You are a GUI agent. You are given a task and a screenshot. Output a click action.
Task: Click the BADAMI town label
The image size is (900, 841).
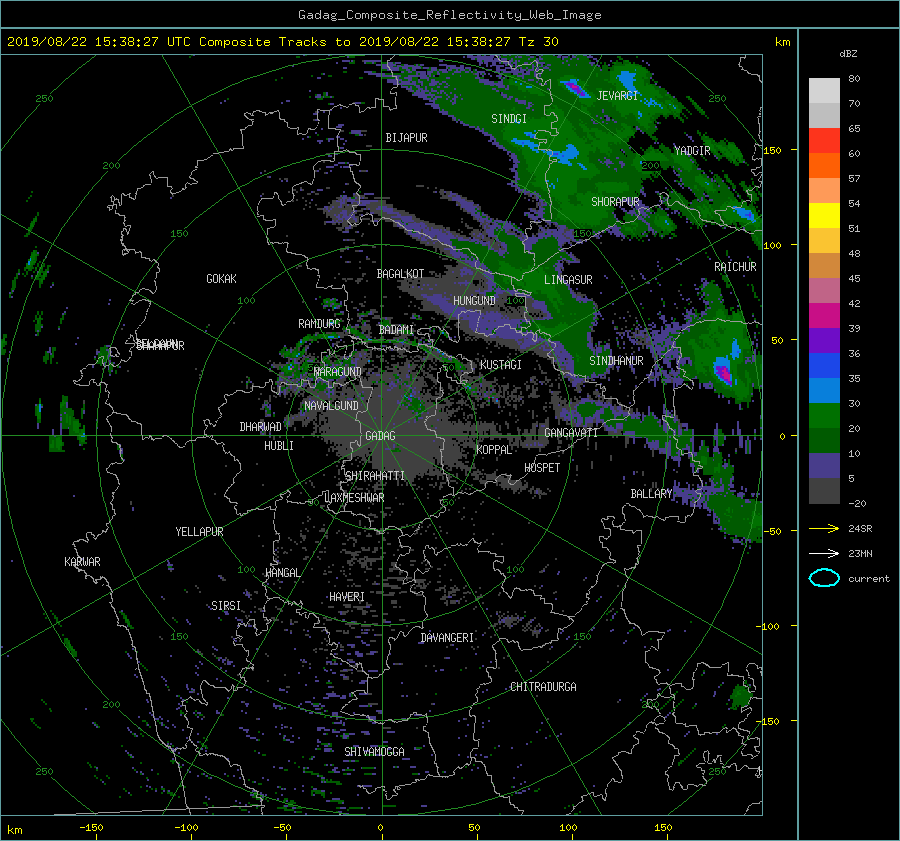point(396,330)
